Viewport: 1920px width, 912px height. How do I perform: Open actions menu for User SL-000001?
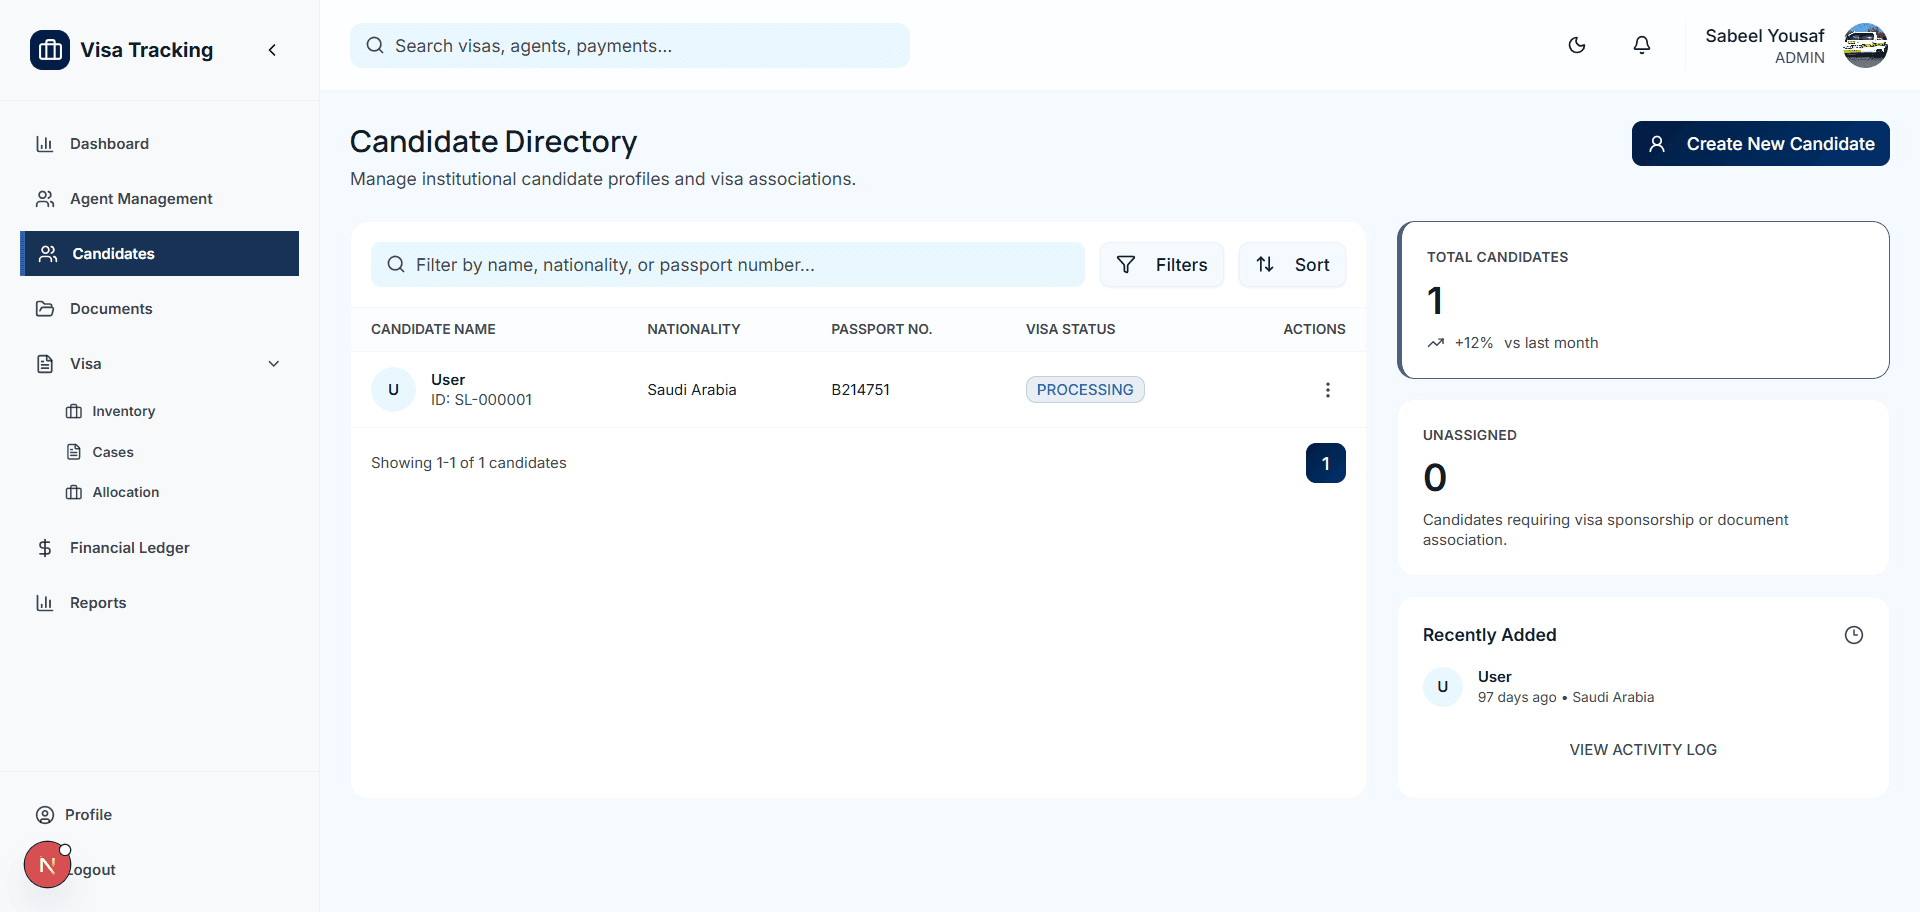click(x=1328, y=390)
